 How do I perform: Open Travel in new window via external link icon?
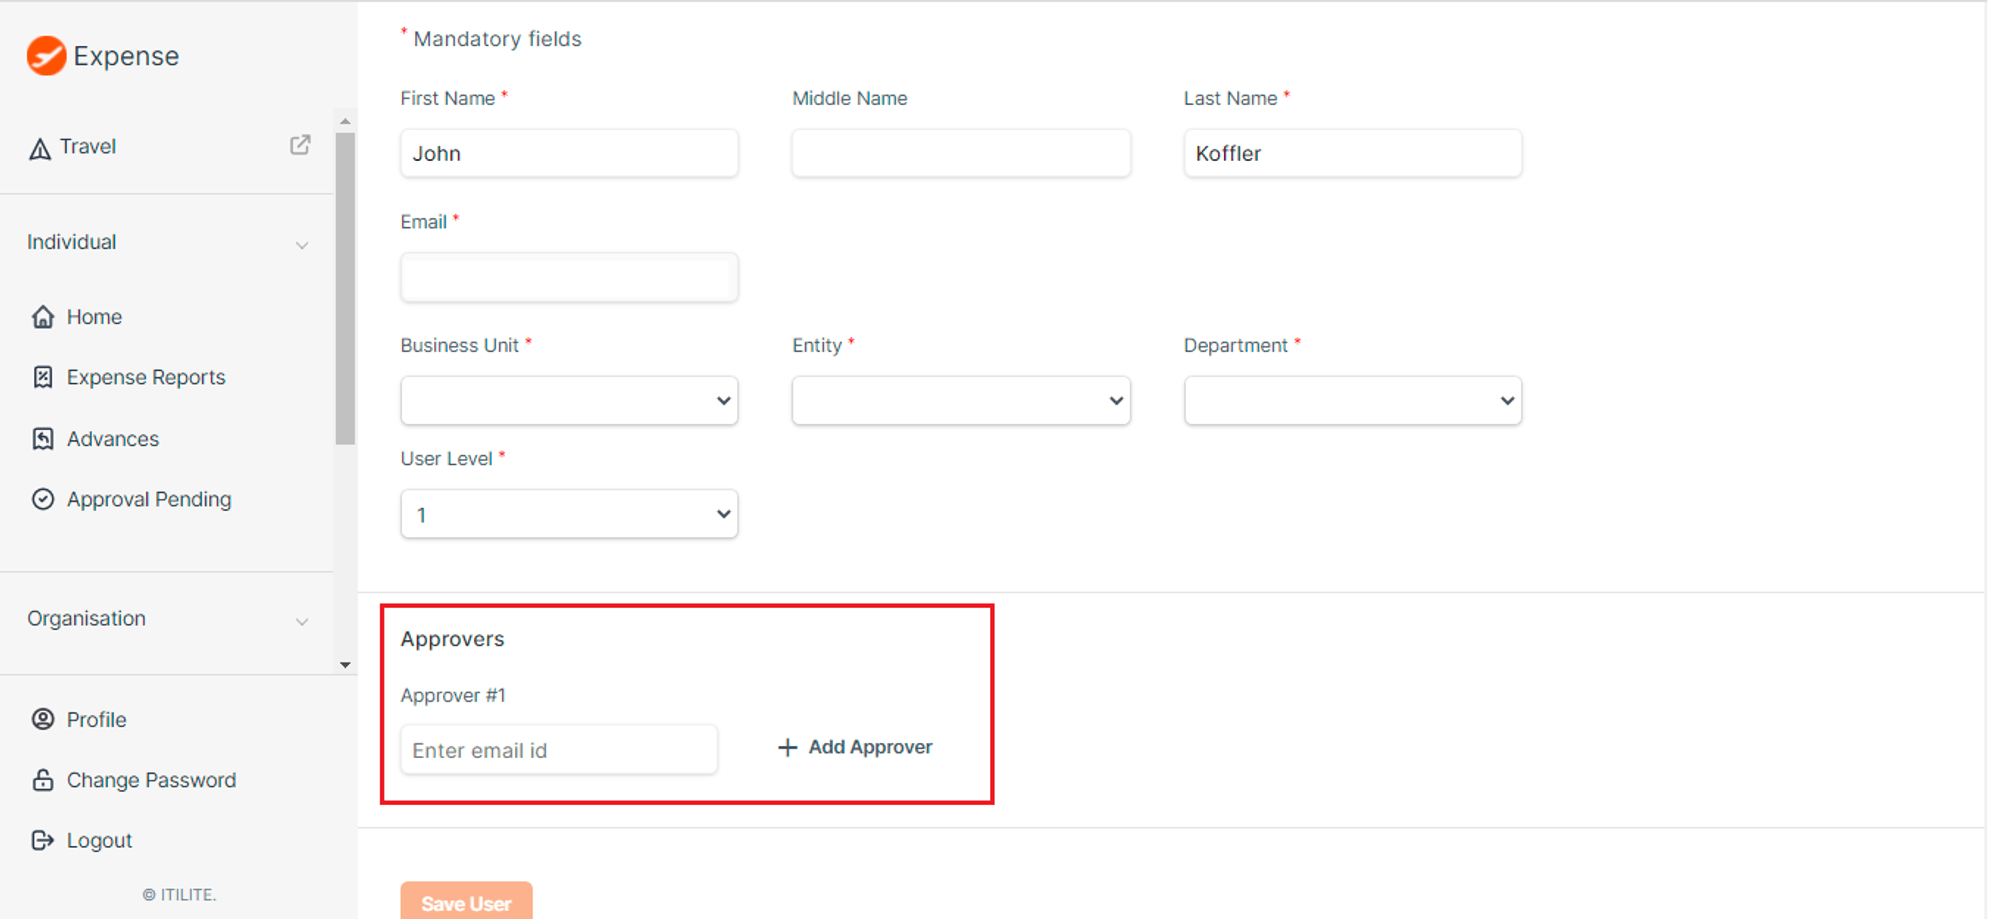click(299, 144)
